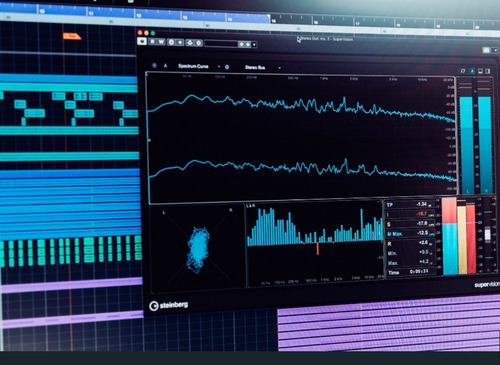Click the white slider handle beside loudness scale
Viewport: 500px width, 365px height.
(487, 234)
